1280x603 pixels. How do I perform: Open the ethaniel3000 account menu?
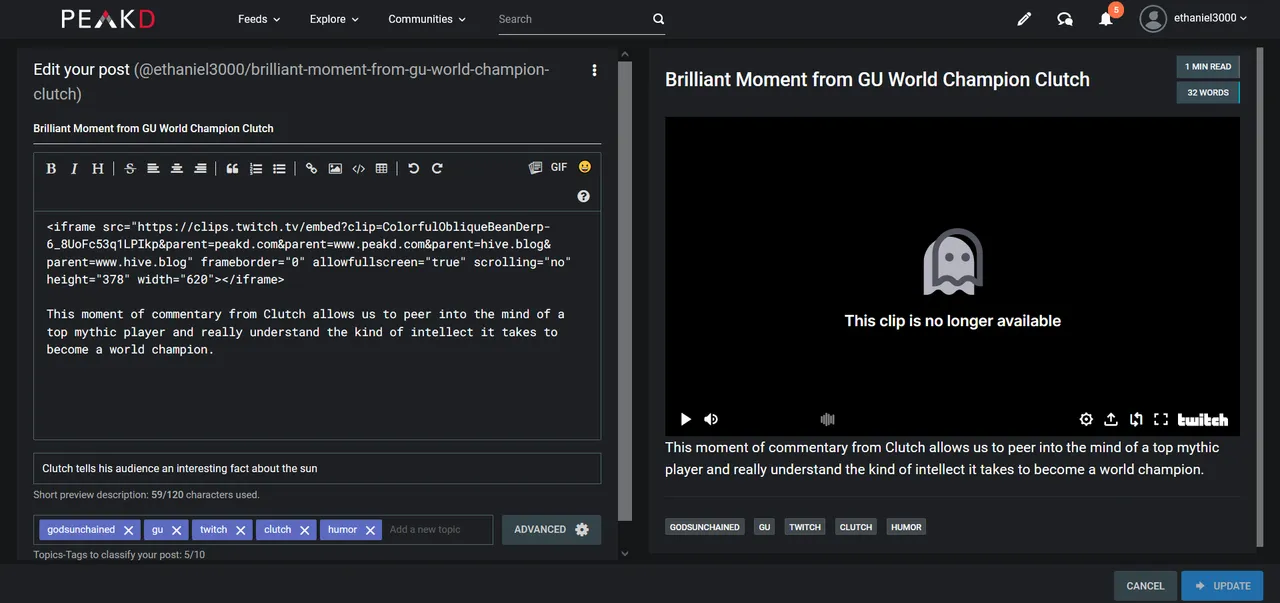coord(1211,18)
